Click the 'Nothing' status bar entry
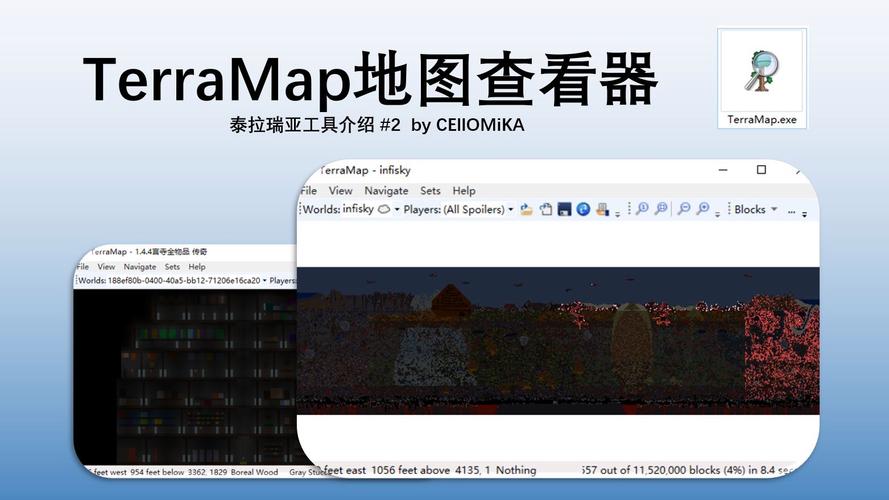The image size is (889, 500). [x=516, y=470]
